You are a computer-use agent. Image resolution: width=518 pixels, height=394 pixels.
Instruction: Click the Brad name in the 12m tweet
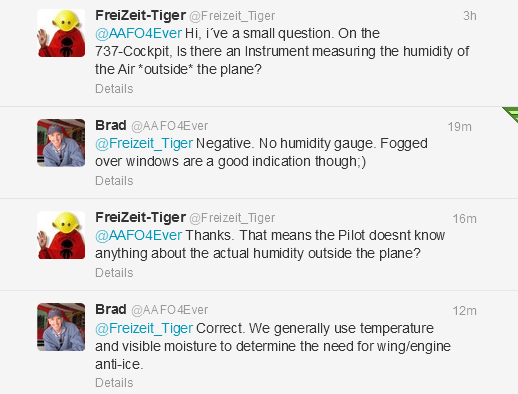point(111,309)
